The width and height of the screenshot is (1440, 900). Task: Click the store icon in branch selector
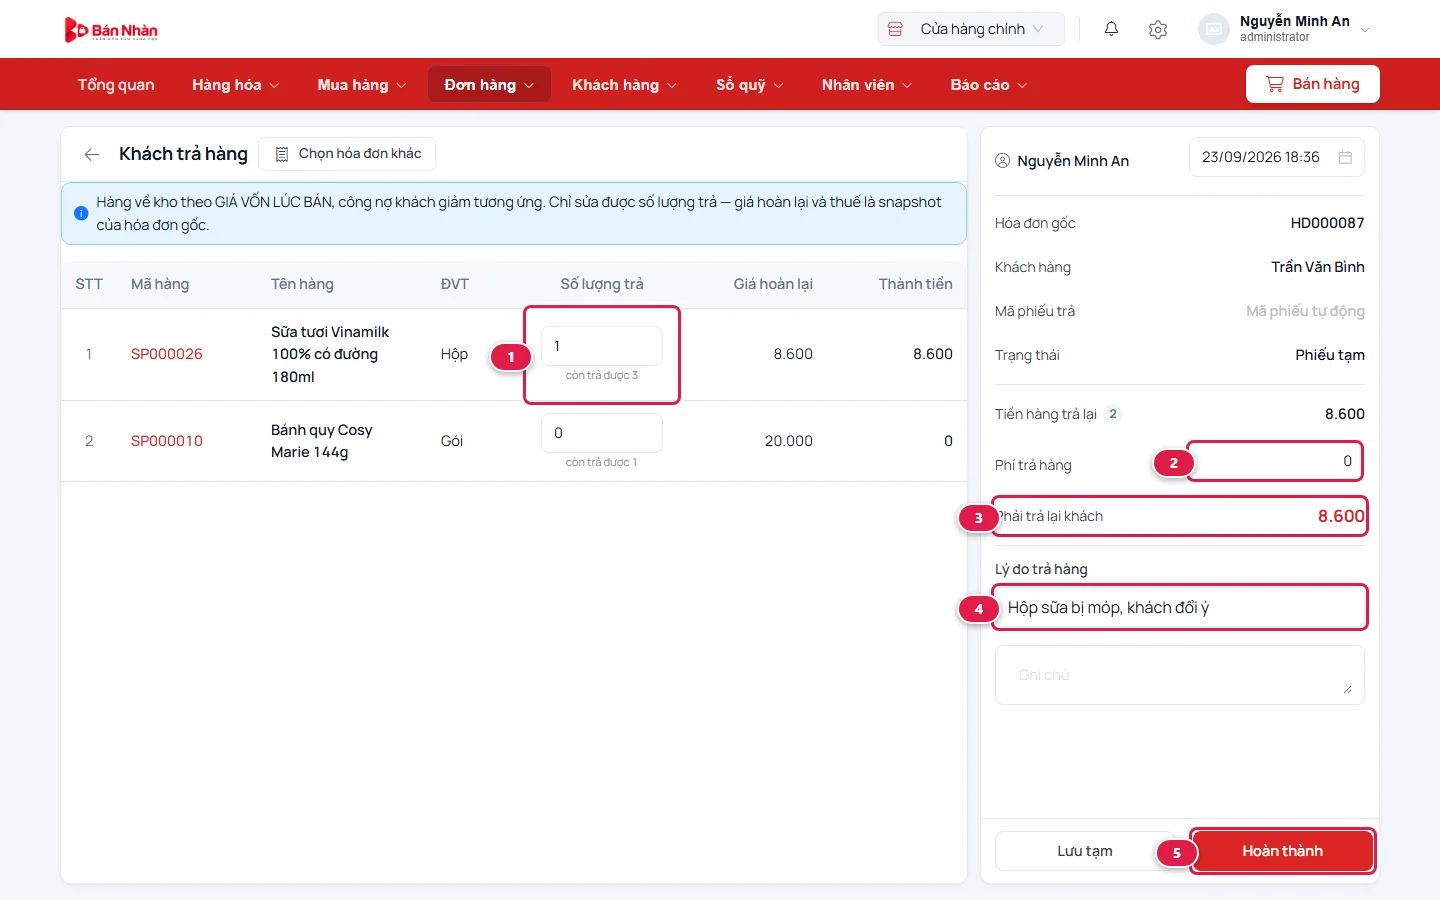[896, 29]
